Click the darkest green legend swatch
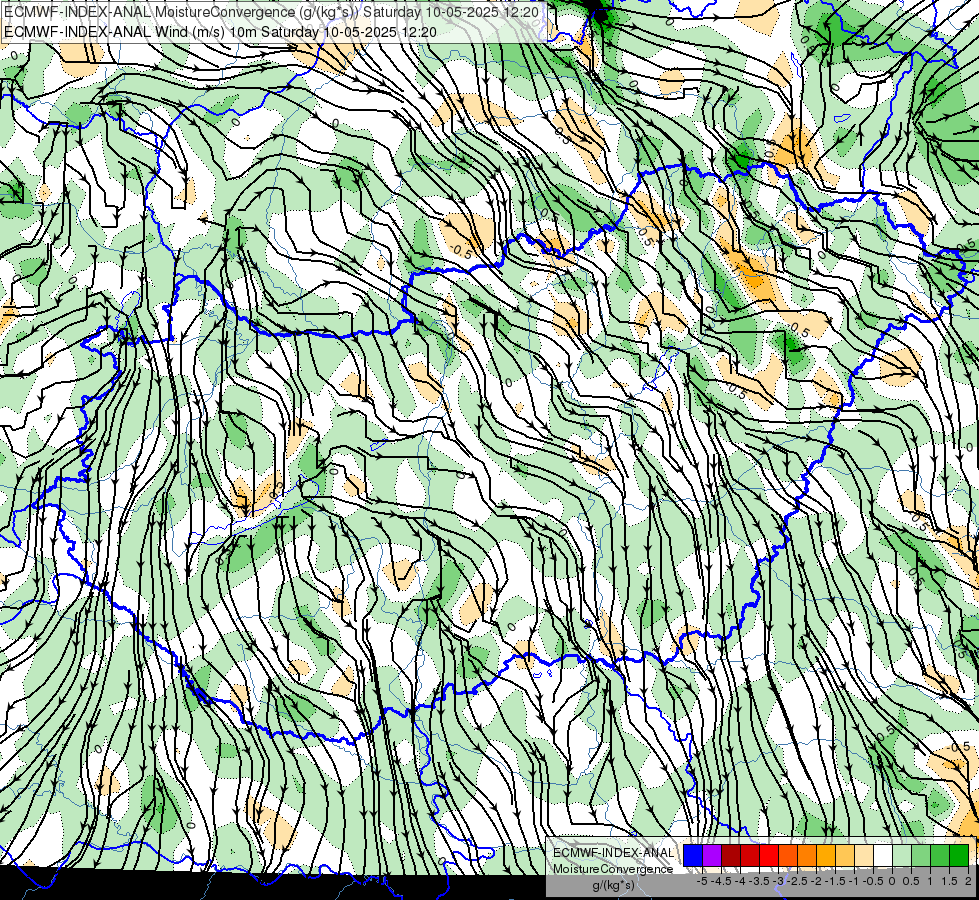The image size is (979, 900). click(959, 855)
